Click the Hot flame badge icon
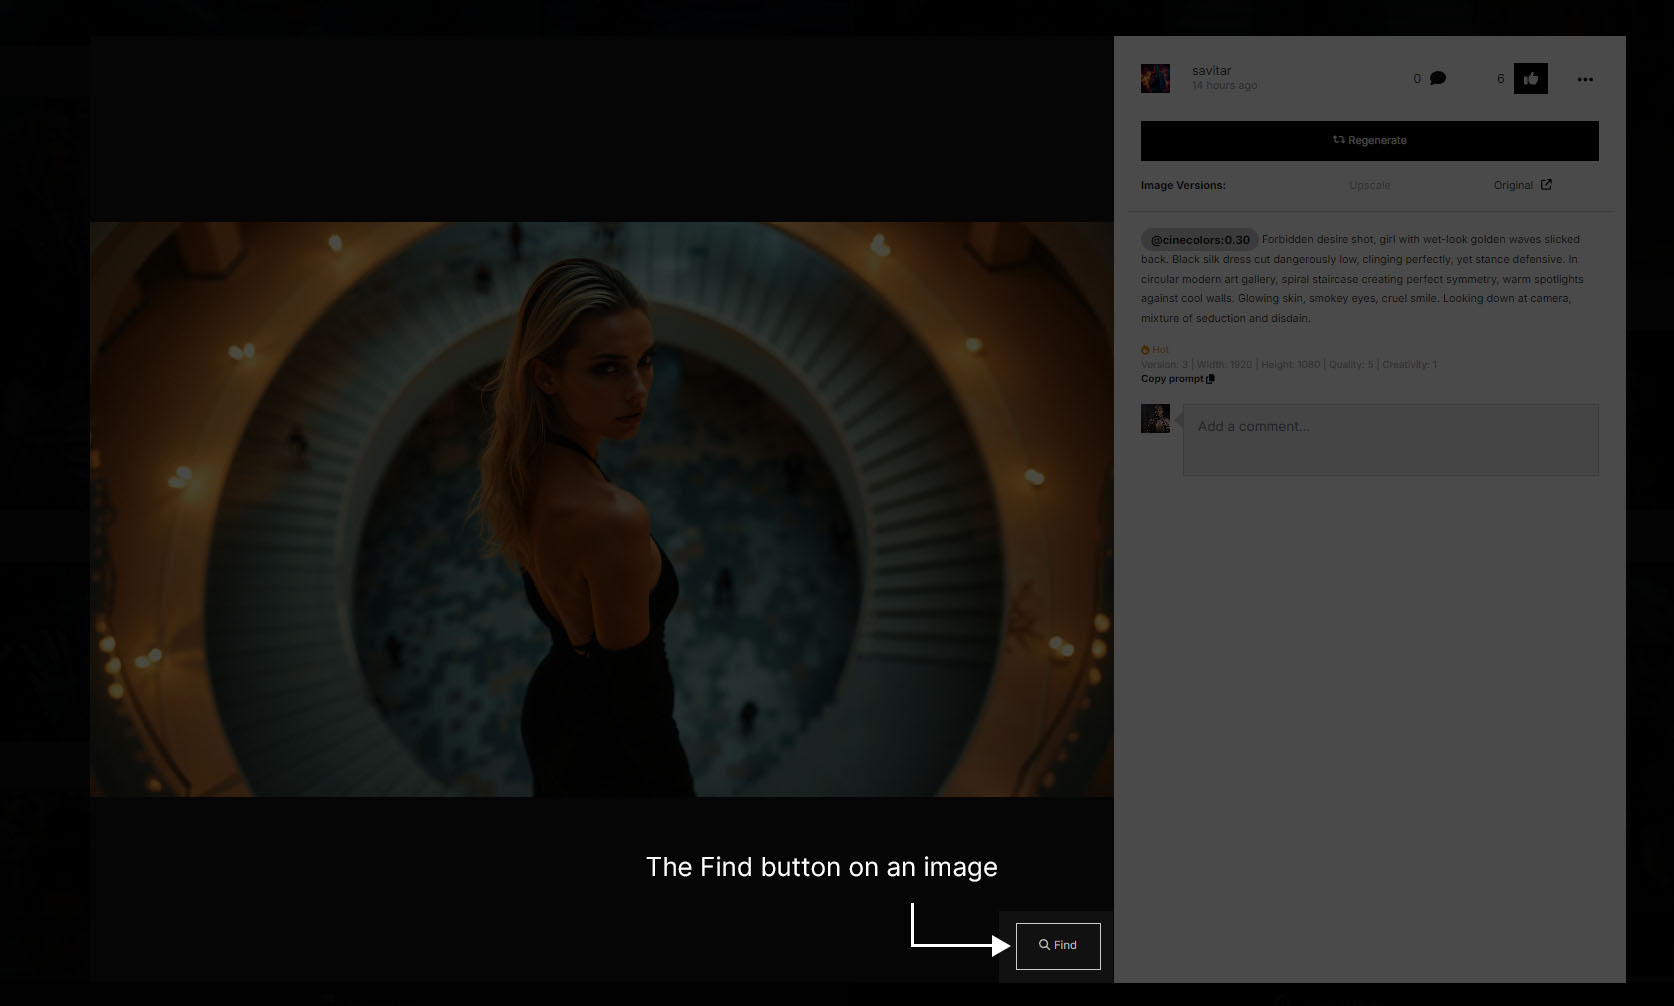 pyautogui.click(x=1144, y=349)
